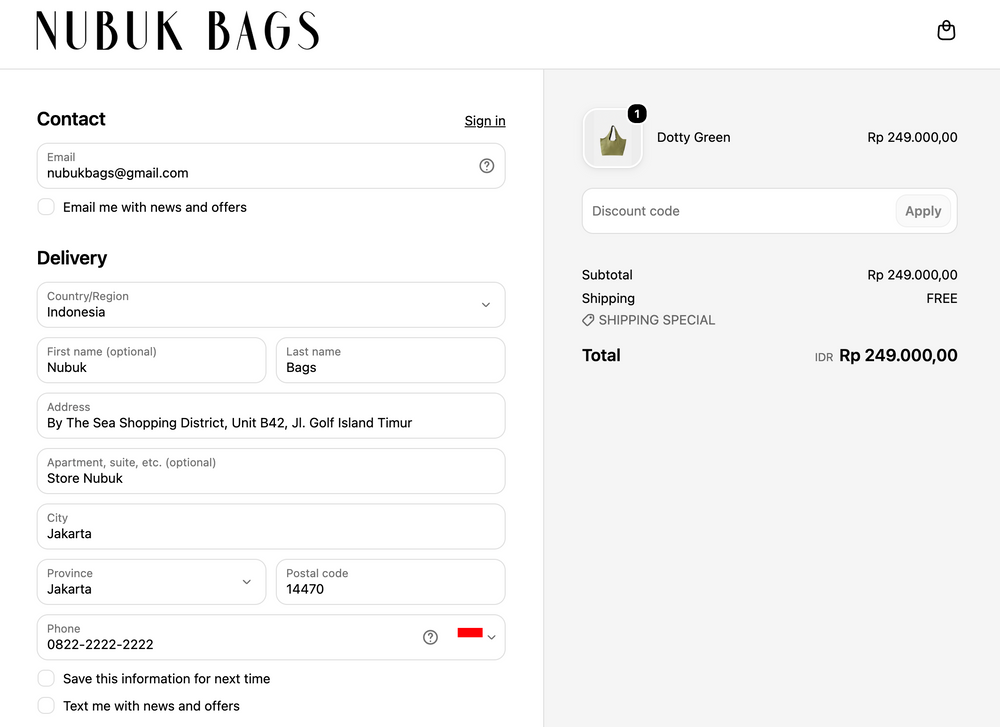Enable Email me with news and offers

coord(46,207)
